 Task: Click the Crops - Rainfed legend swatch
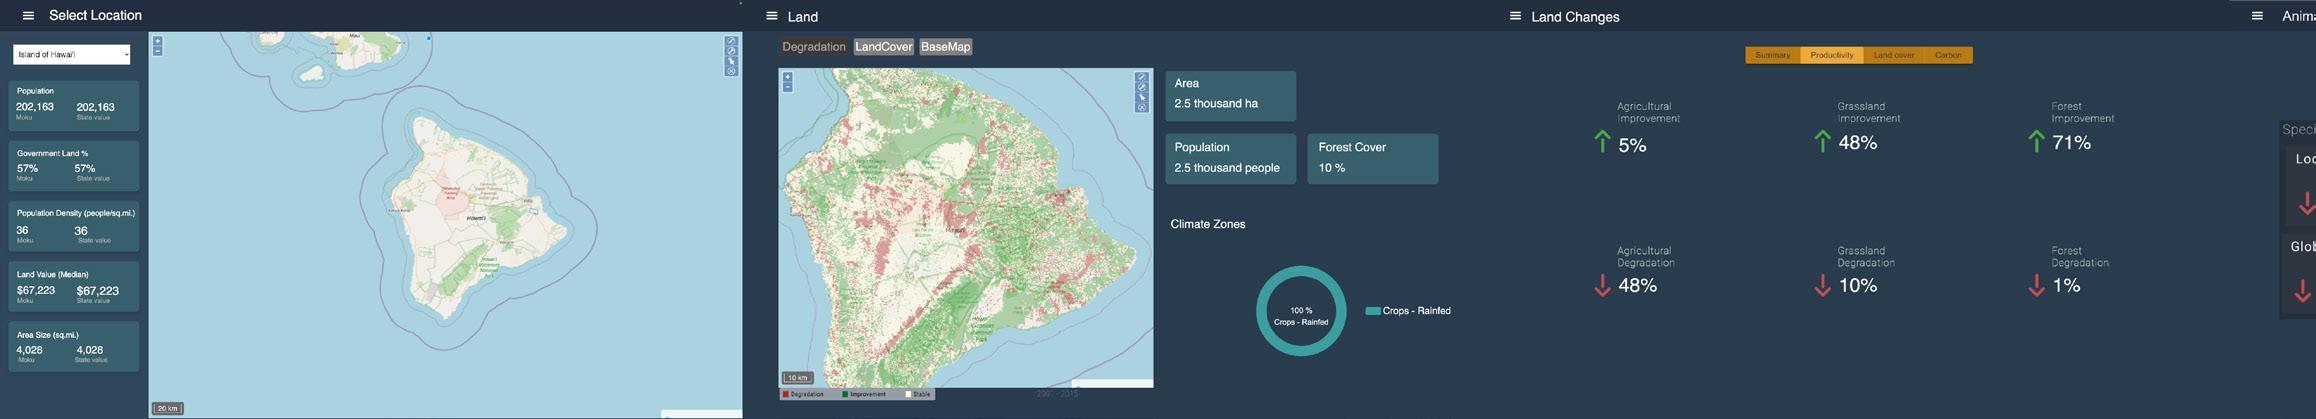coord(1373,311)
